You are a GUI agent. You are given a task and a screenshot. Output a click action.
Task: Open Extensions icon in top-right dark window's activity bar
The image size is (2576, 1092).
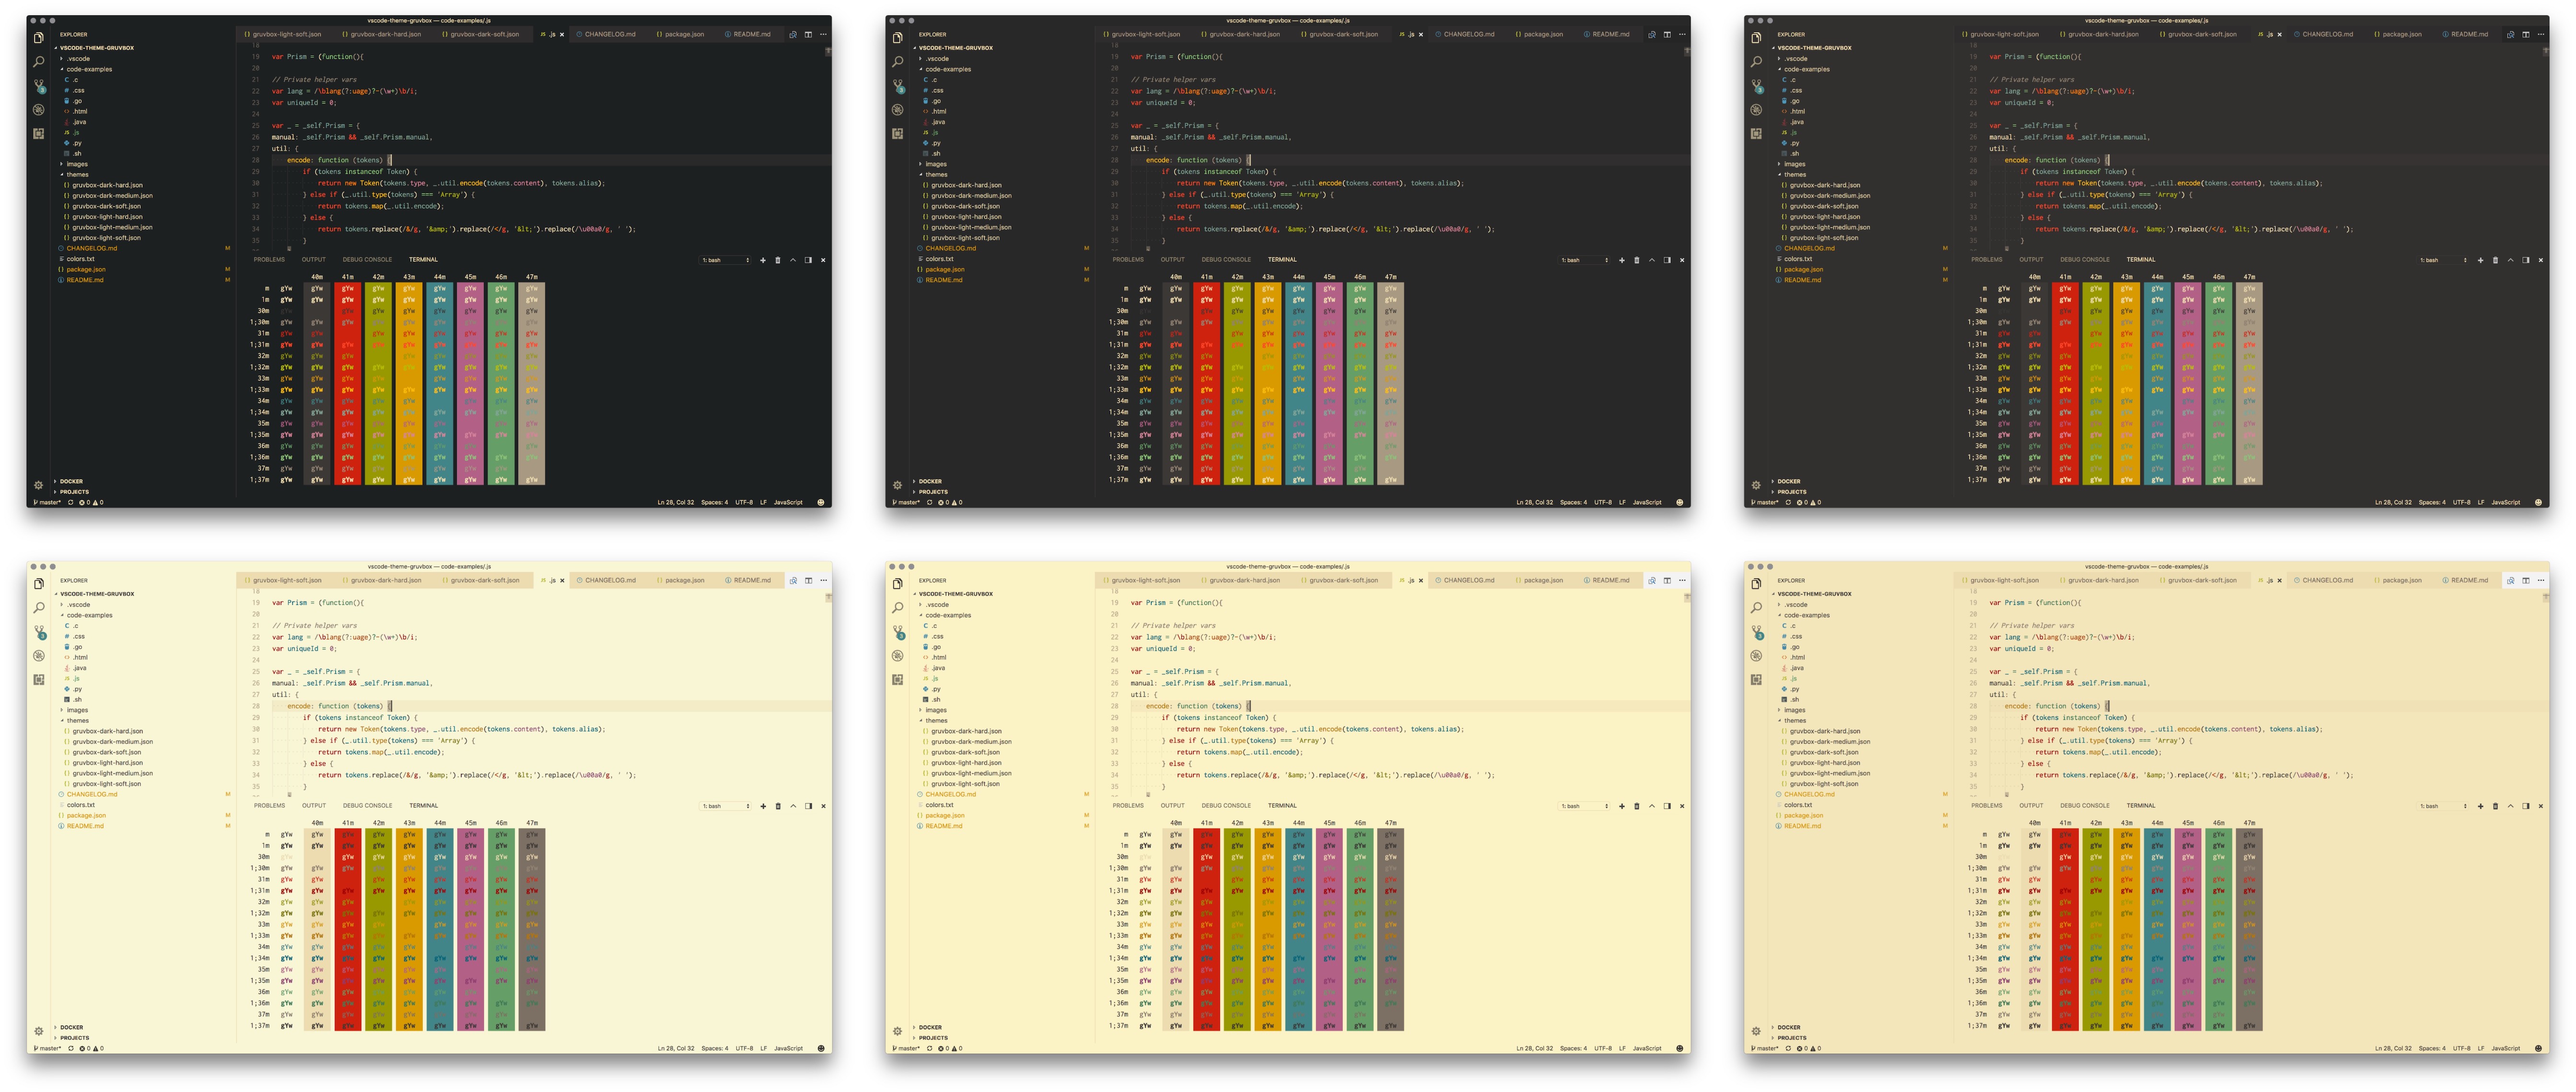(1756, 133)
